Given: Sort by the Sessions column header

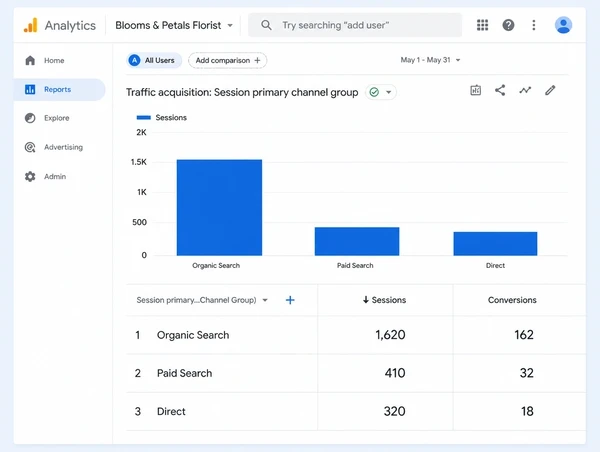Looking at the screenshot, I should 385,300.
